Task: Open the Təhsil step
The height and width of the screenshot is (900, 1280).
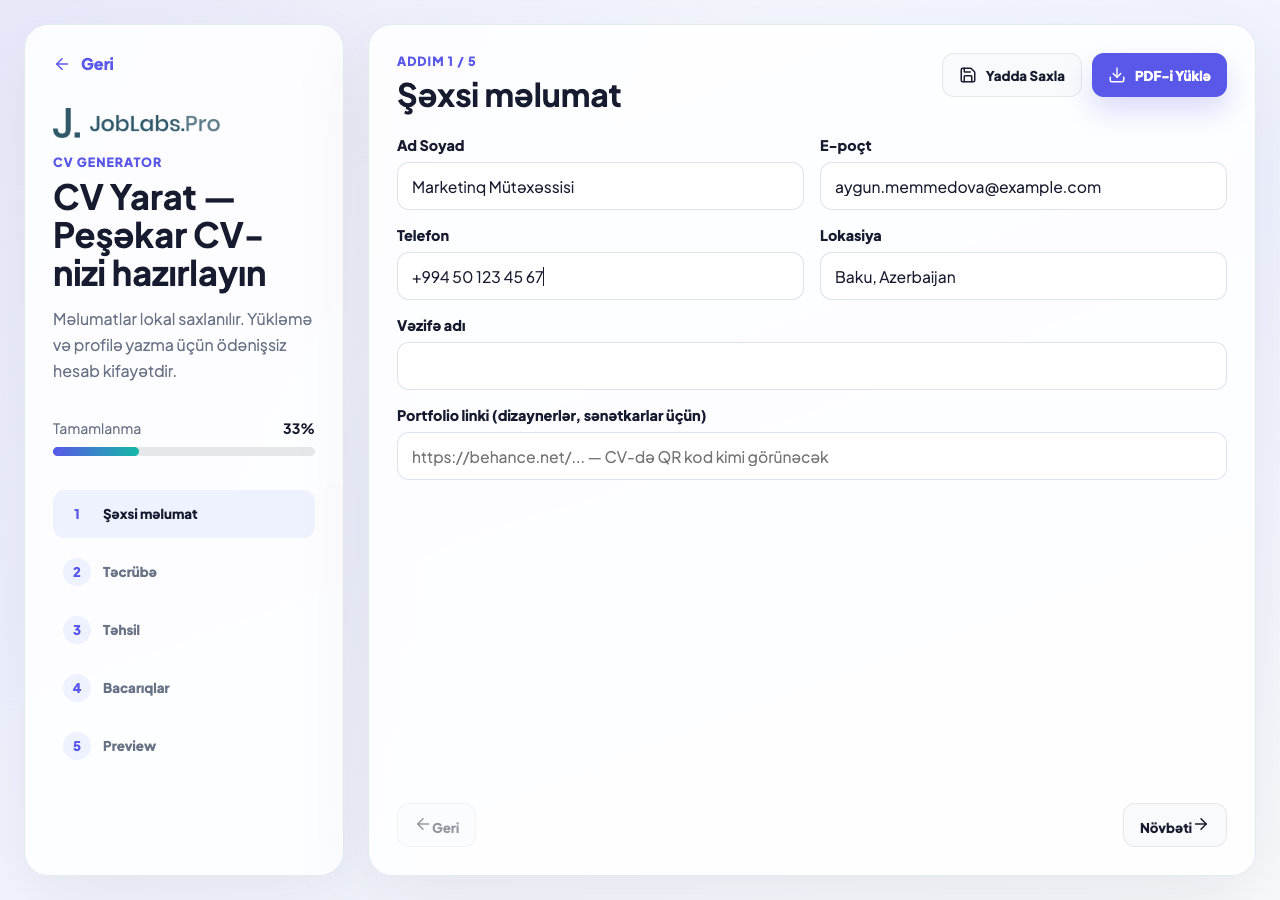Action: (x=184, y=630)
